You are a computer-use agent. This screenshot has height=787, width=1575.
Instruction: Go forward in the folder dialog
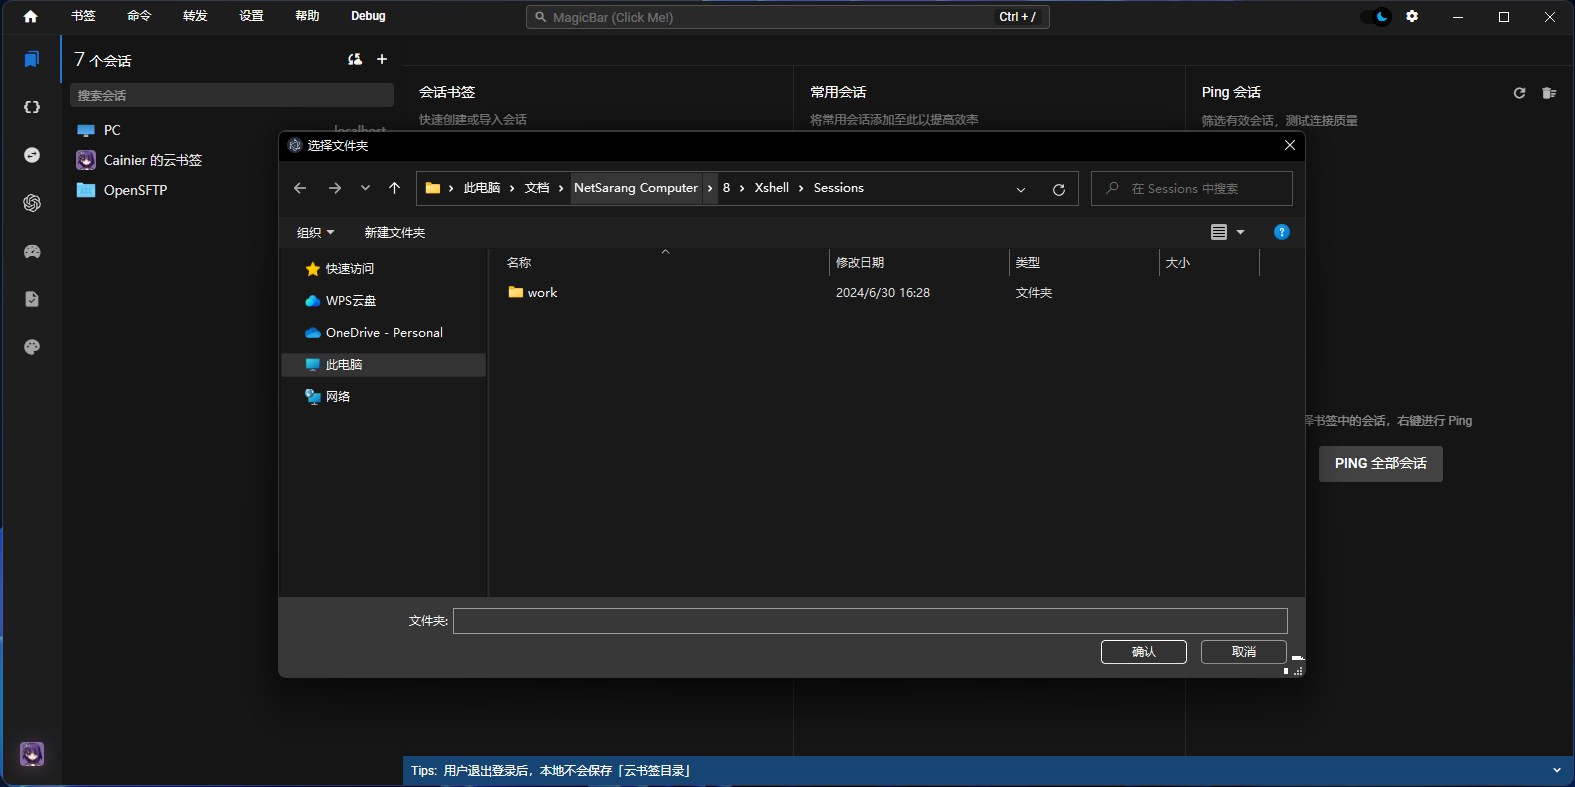coord(335,188)
